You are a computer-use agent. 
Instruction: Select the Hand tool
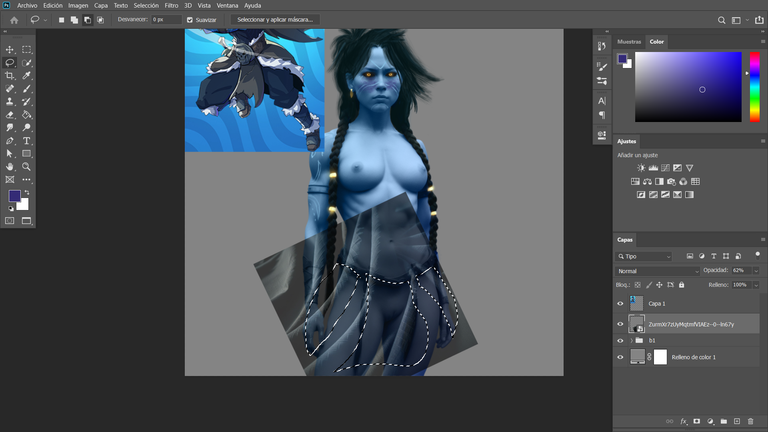[x=9, y=167]
